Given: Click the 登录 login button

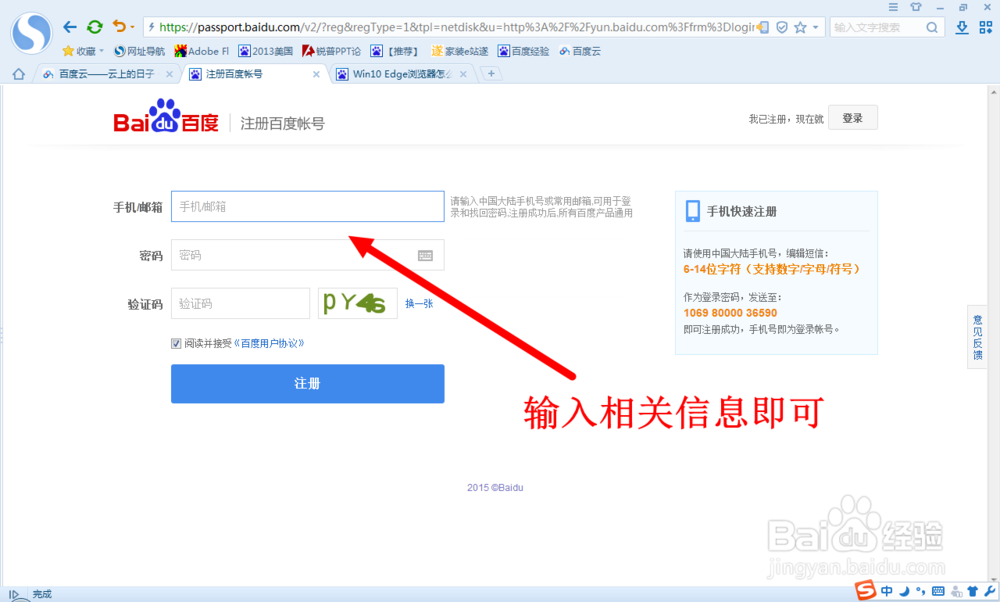Looking at the screenshot, I should point(853,118).
